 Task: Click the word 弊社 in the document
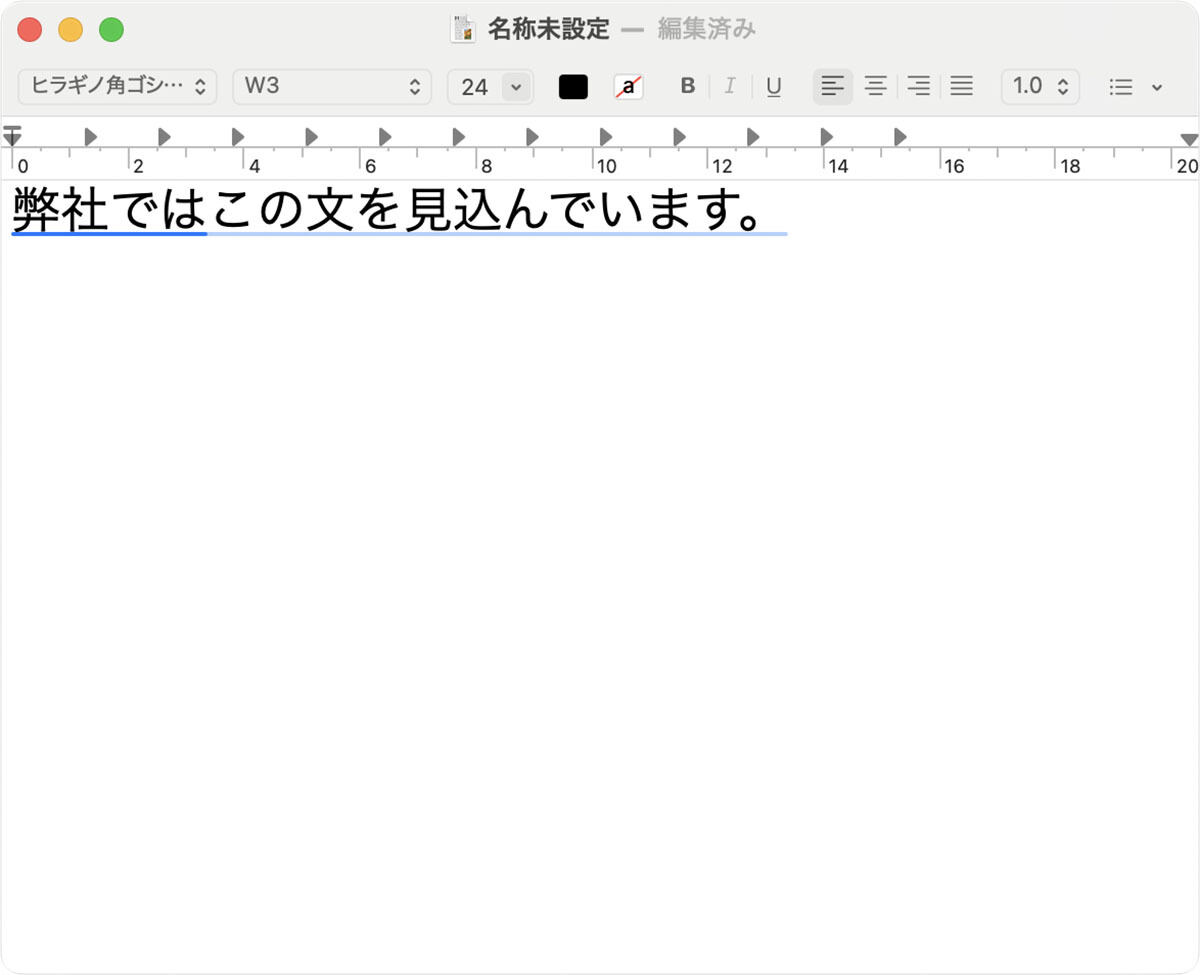[60, 209]
